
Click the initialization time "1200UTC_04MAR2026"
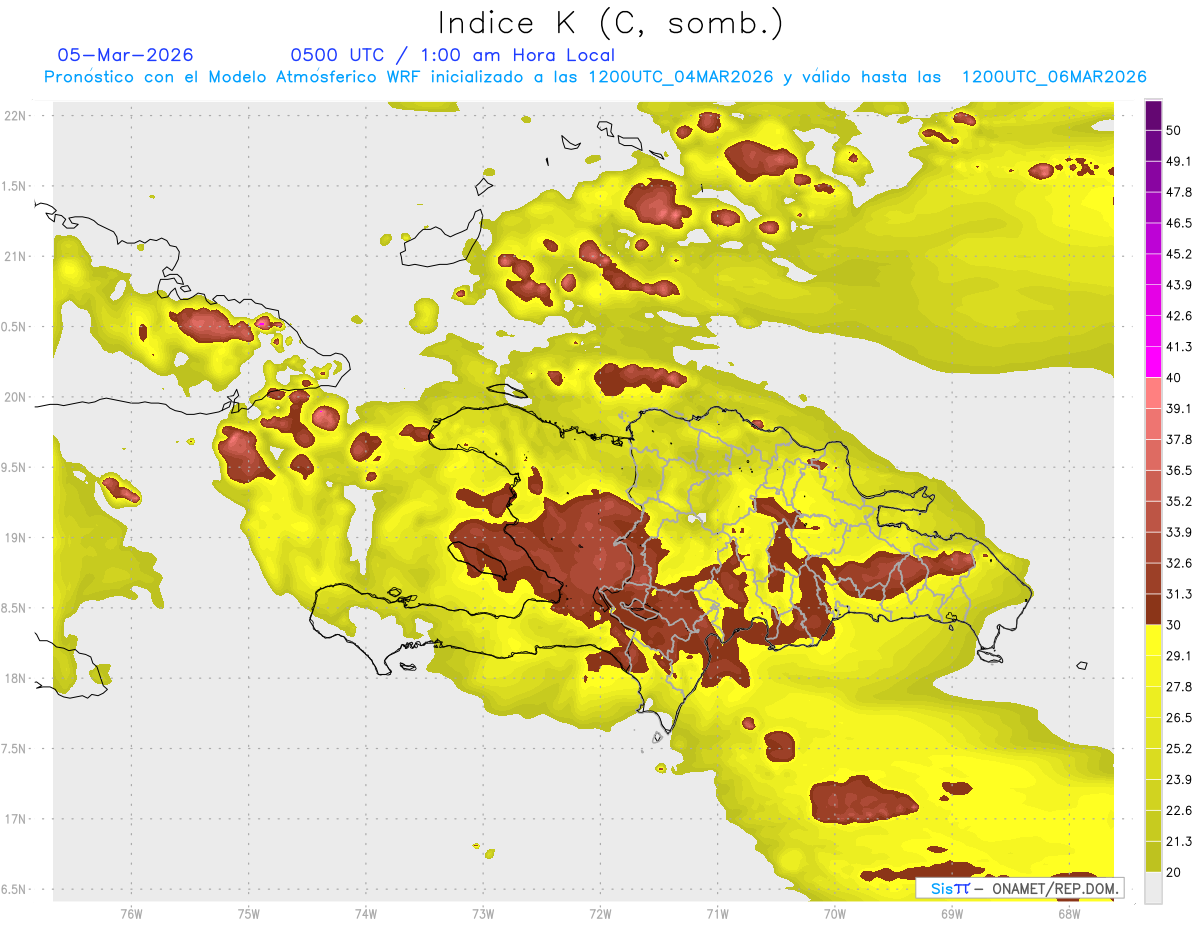[680, 76]
